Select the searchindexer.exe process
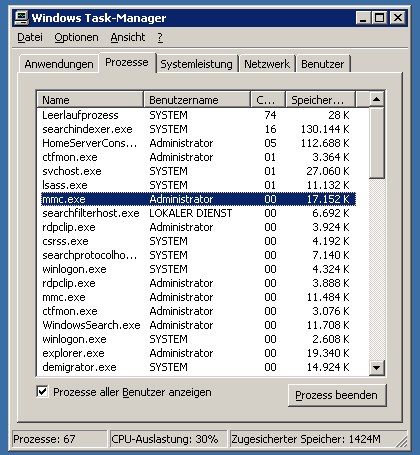 point(198,129)
